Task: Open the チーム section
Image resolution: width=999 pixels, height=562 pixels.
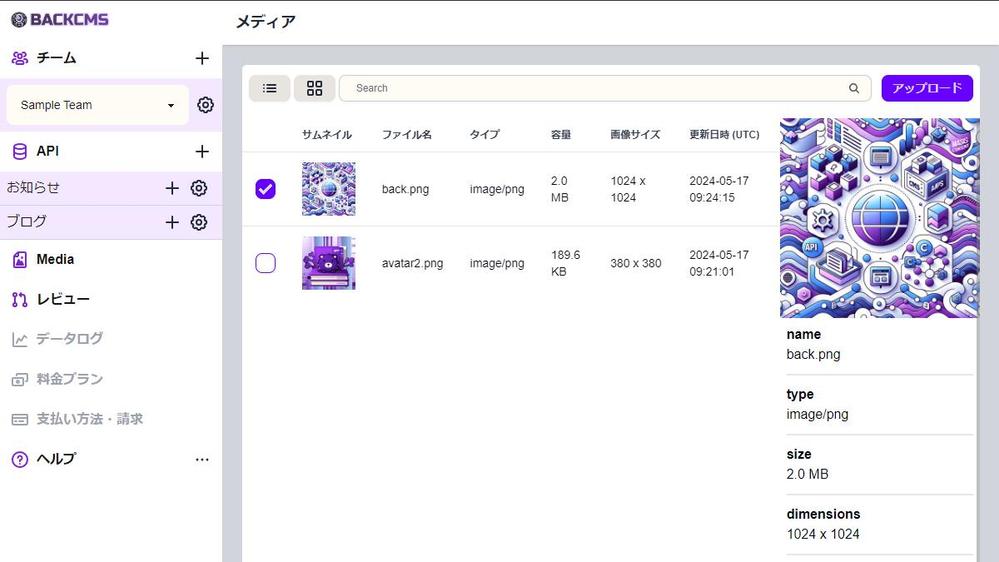Action: [56, 58]
